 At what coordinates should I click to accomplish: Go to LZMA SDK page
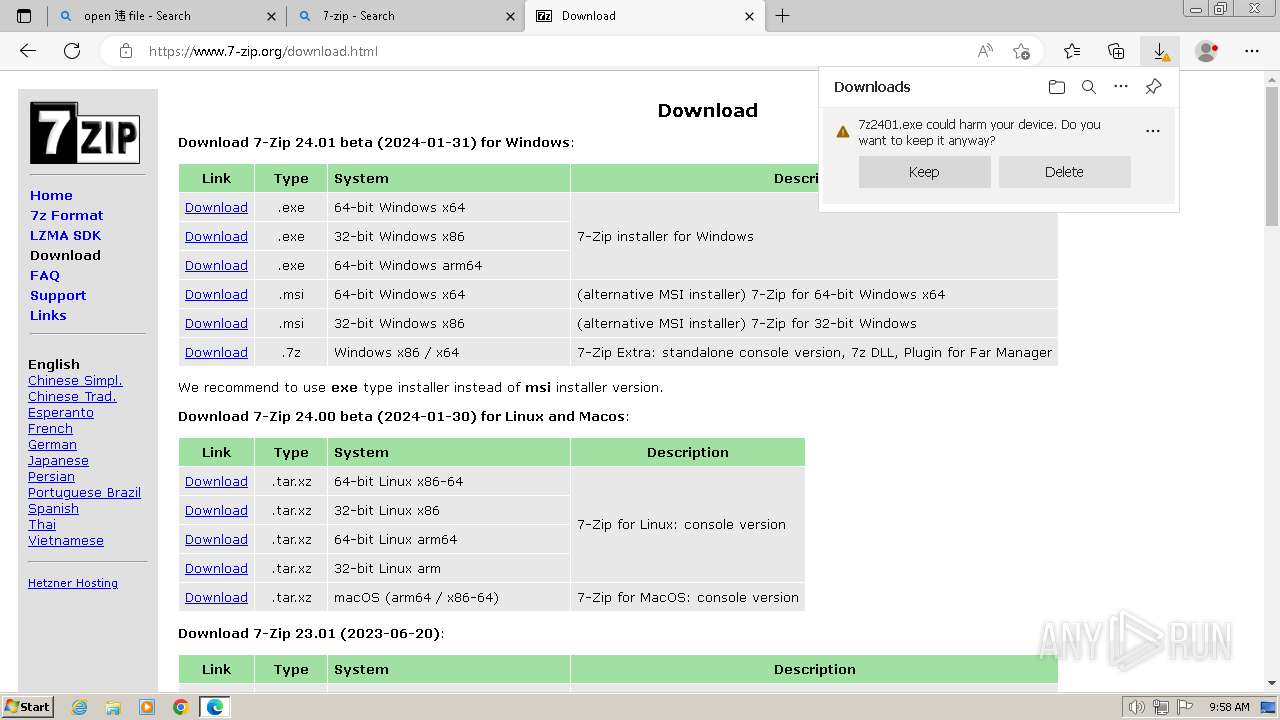click(x=65, y=235)
